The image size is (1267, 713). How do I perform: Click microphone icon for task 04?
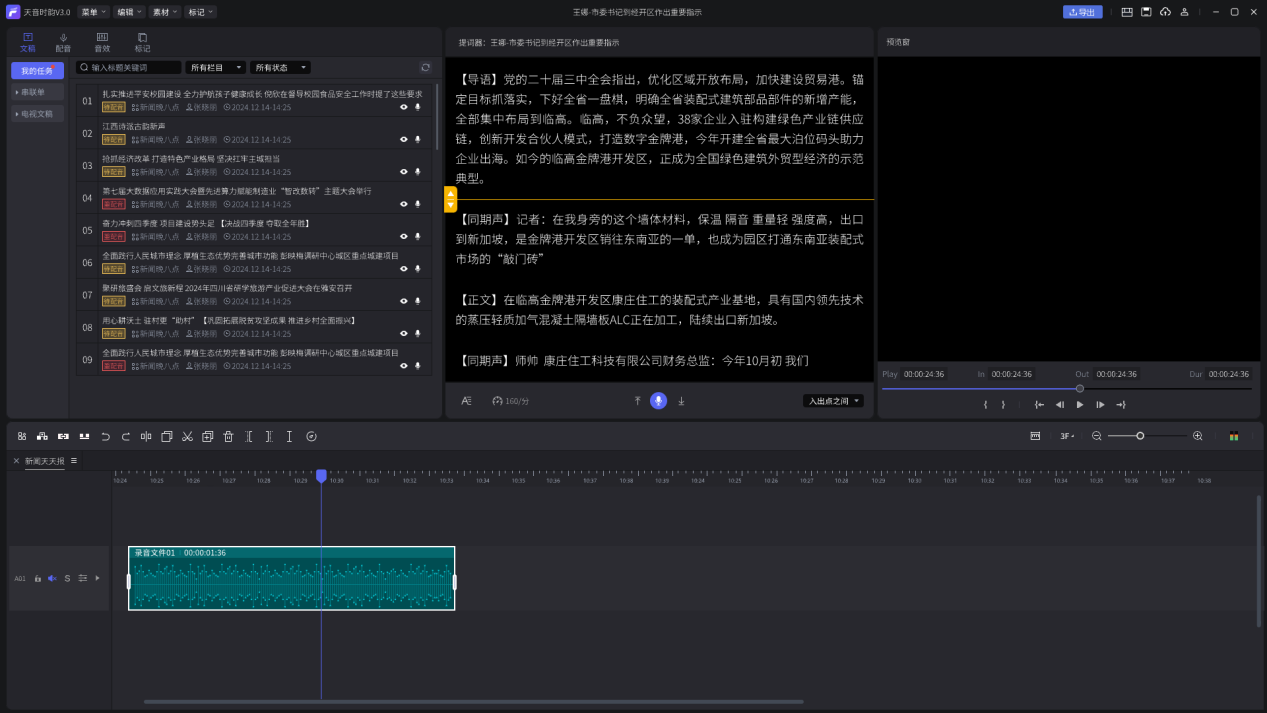(x=418, y=204)
